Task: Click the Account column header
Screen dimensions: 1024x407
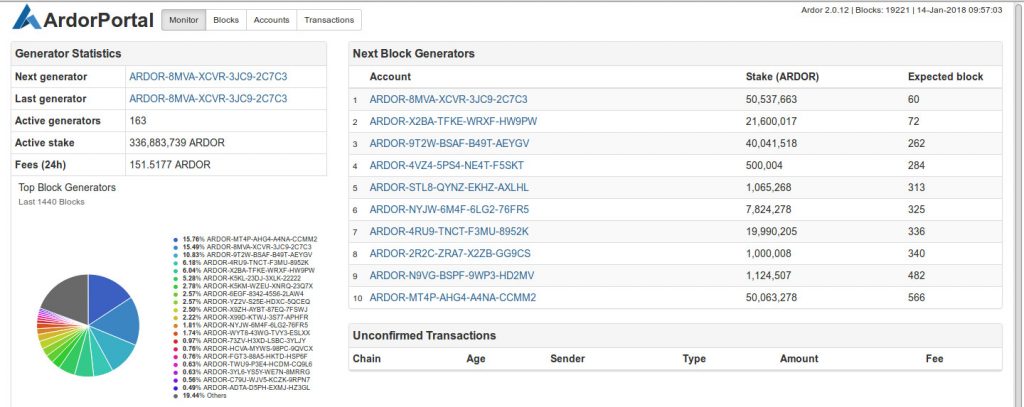Action: tap(390, 76)
